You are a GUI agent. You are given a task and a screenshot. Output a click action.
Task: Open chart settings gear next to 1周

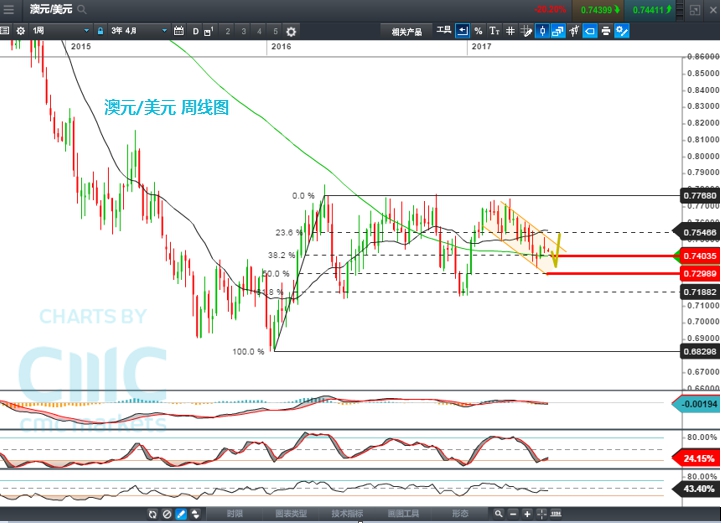point(20,31)
